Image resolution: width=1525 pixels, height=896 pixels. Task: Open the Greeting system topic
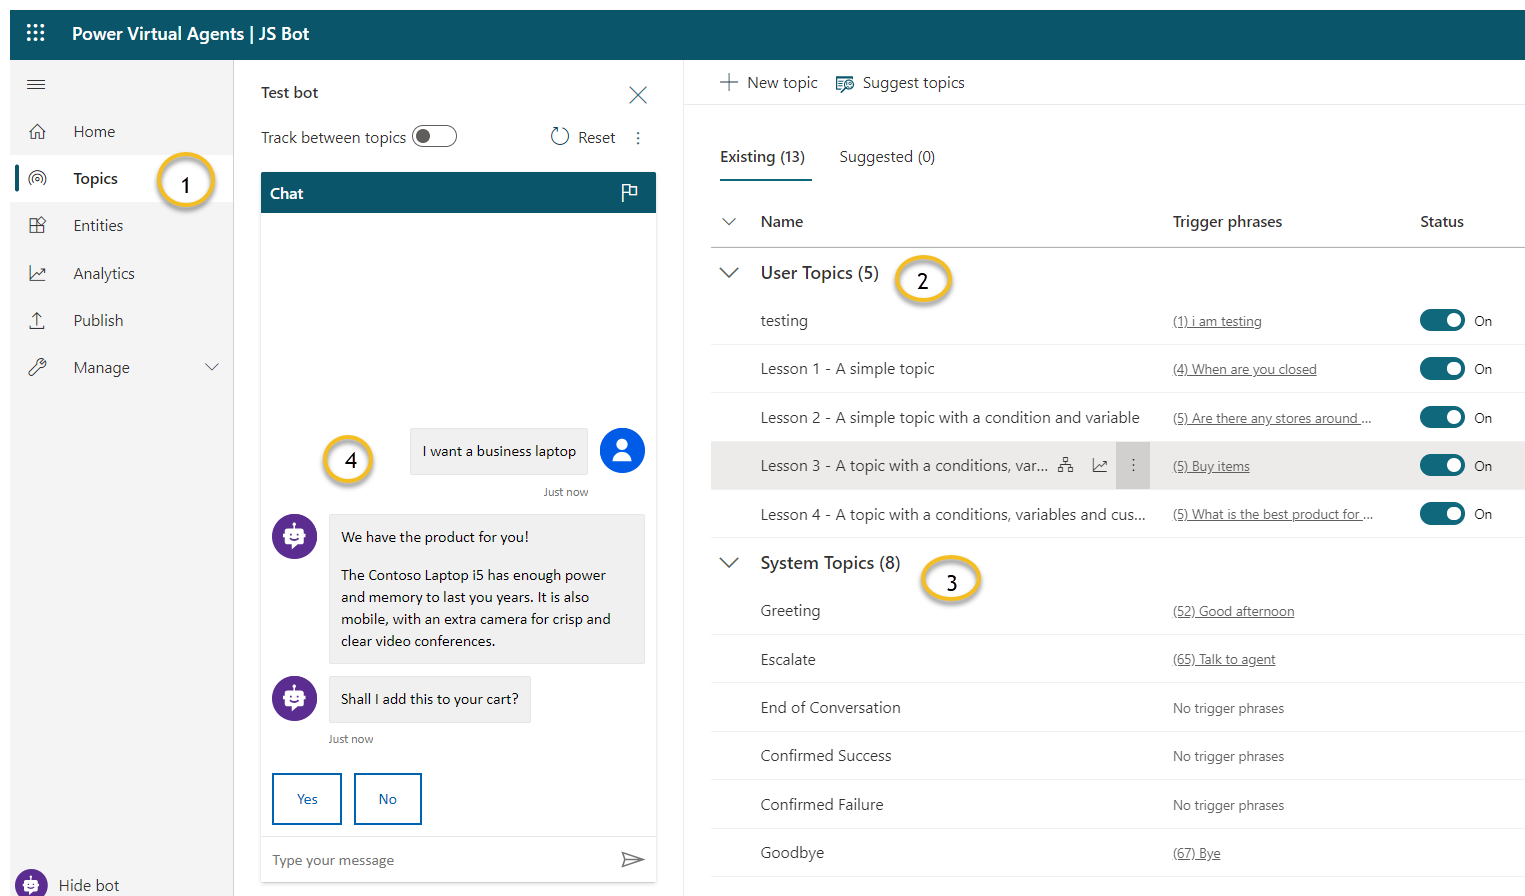pyautogui.click(x=790, y=610)
